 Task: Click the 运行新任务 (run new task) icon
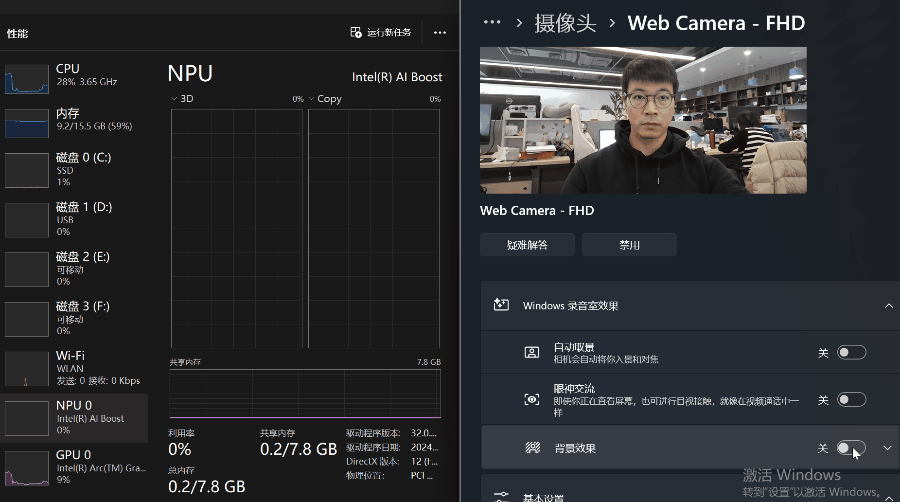tap(356, 32)
